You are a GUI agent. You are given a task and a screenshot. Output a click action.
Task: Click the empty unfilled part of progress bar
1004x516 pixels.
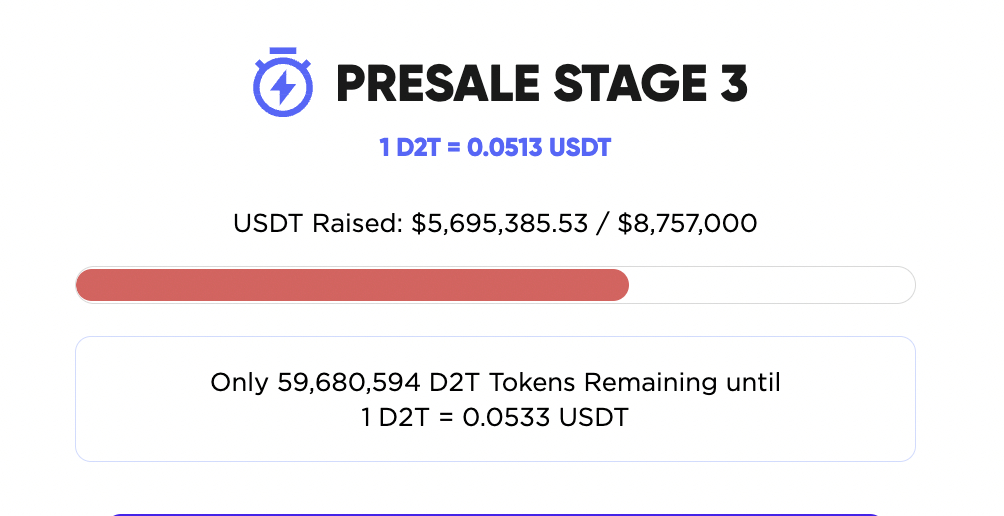[x=772, y=285]
